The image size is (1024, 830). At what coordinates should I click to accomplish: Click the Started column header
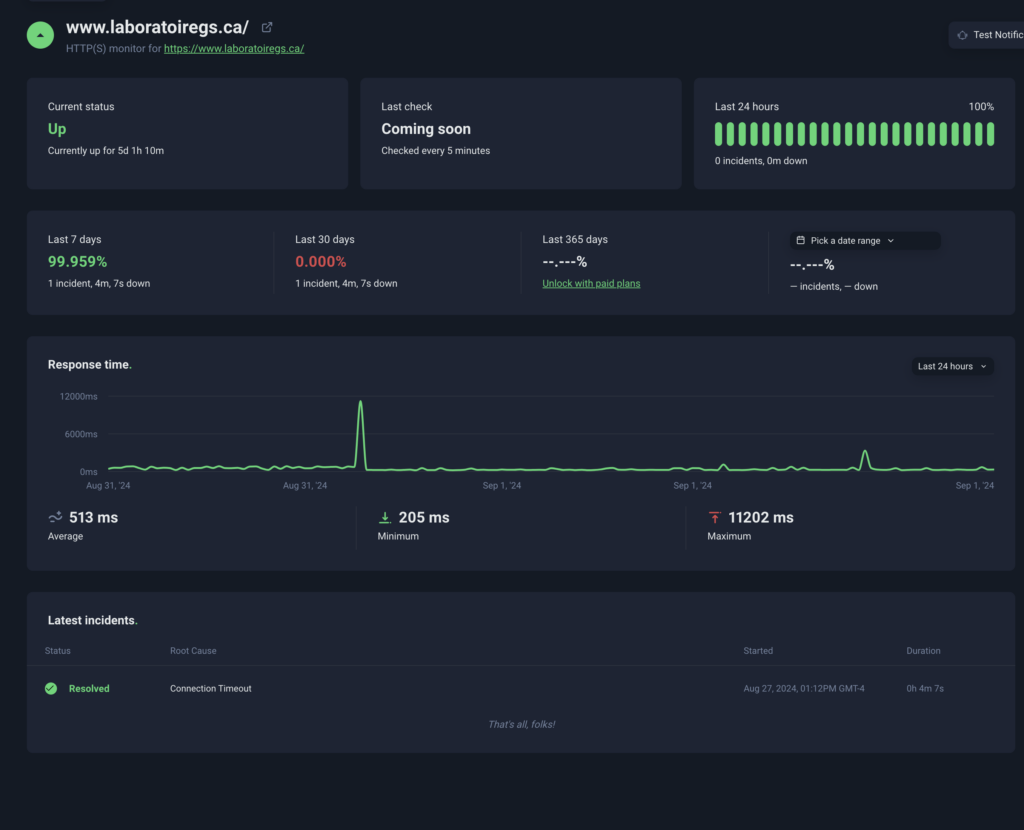758,651
